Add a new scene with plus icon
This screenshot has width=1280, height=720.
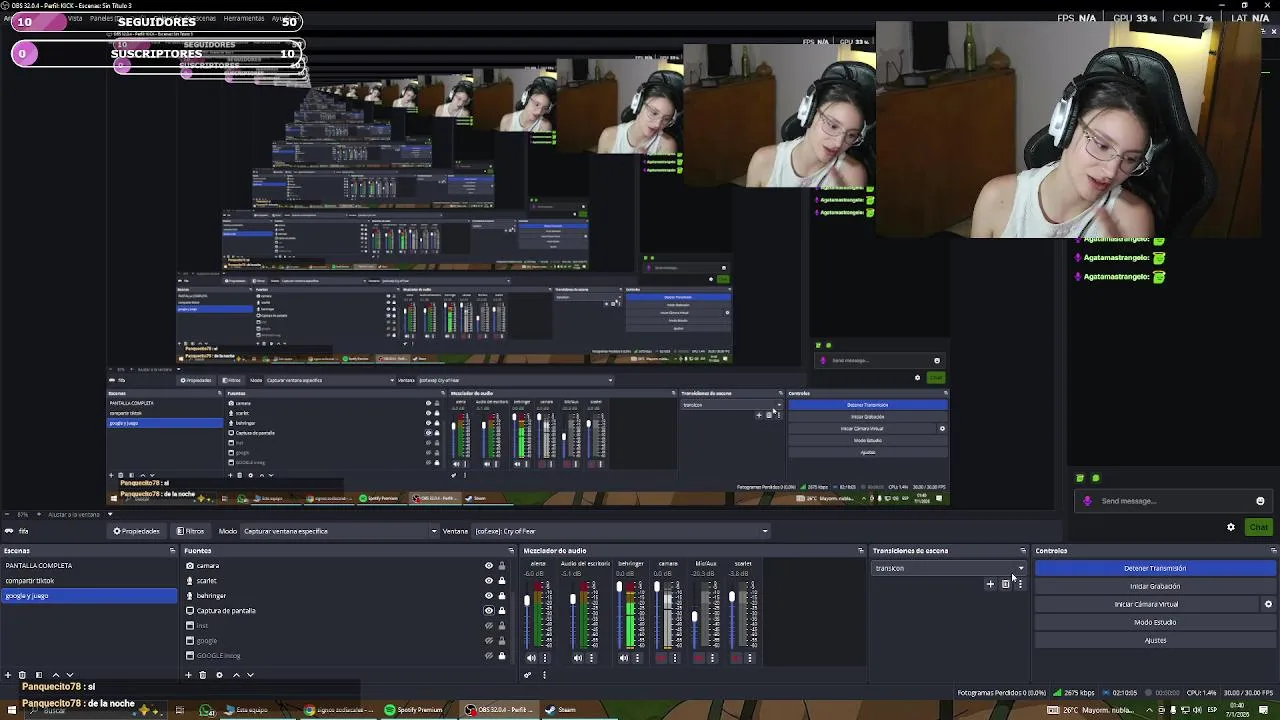(8, 675)
